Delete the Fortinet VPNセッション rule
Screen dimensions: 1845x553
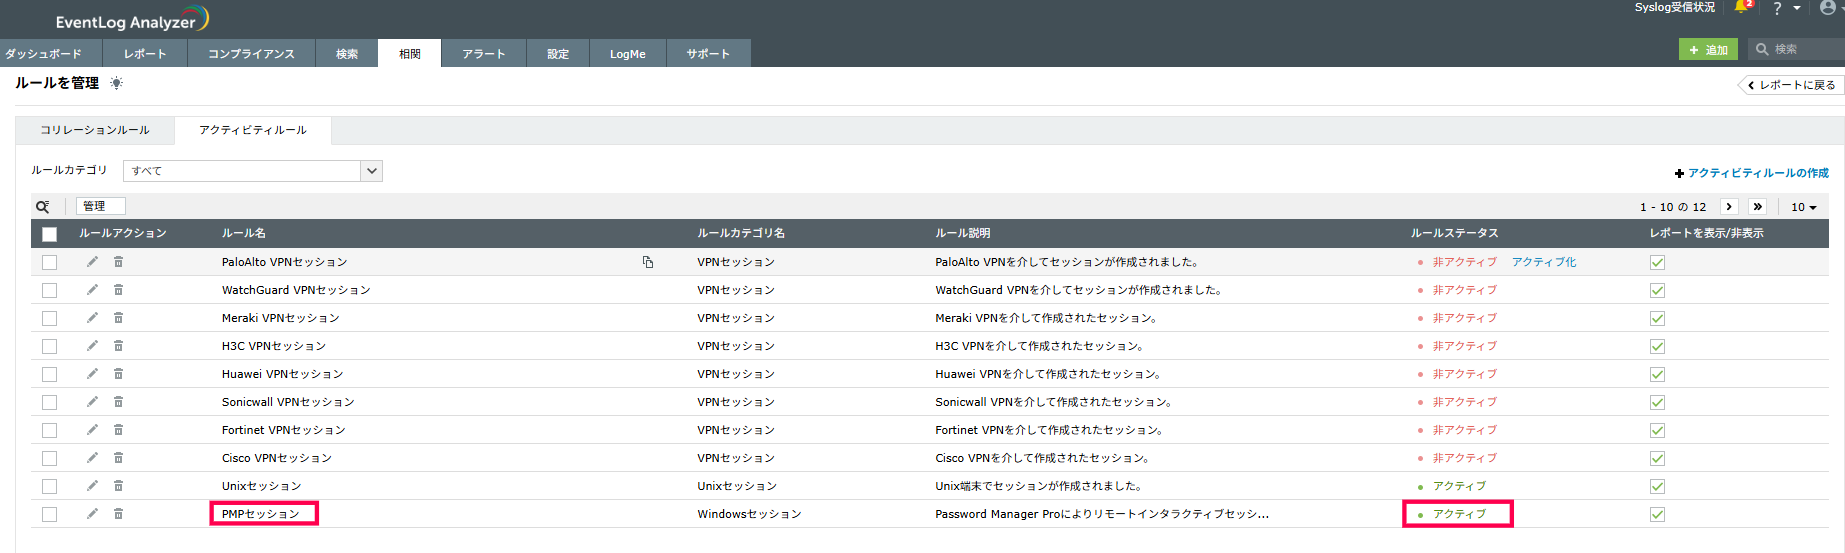(x=118, y=429)
